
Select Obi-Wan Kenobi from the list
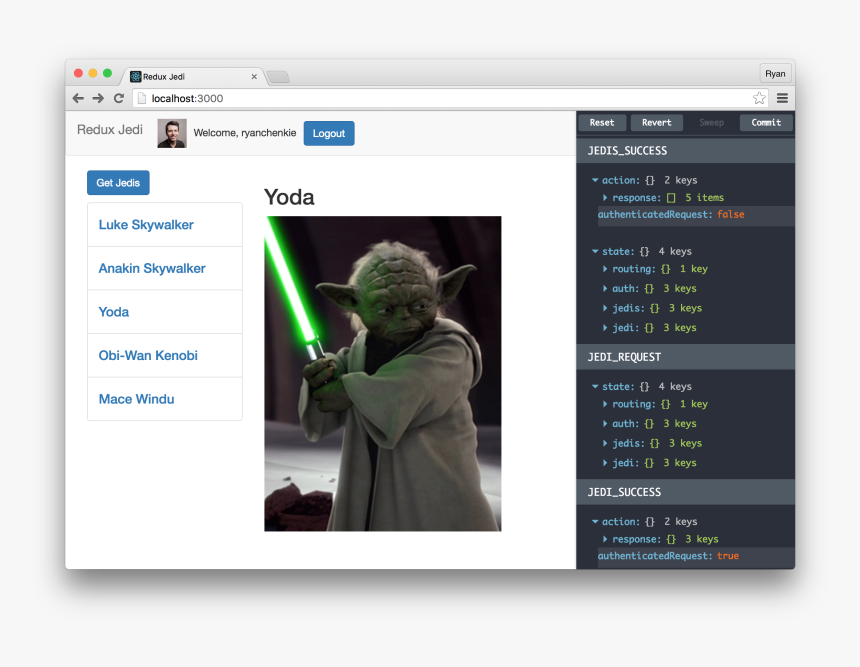[x=165, y=355]
